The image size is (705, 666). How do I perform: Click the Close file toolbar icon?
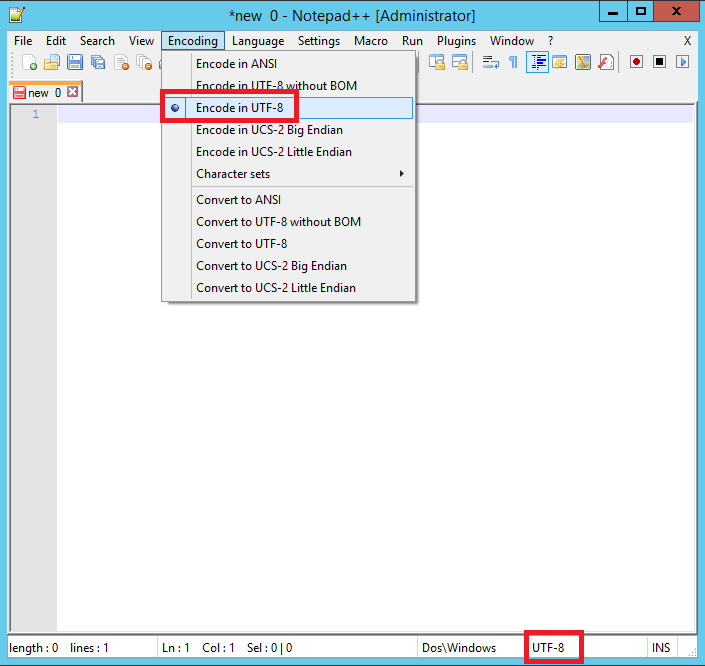pos(121,62)
